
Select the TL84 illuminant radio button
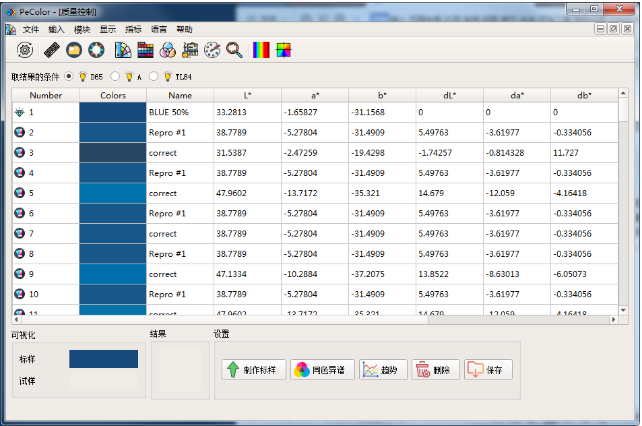(x=154, y=76)
